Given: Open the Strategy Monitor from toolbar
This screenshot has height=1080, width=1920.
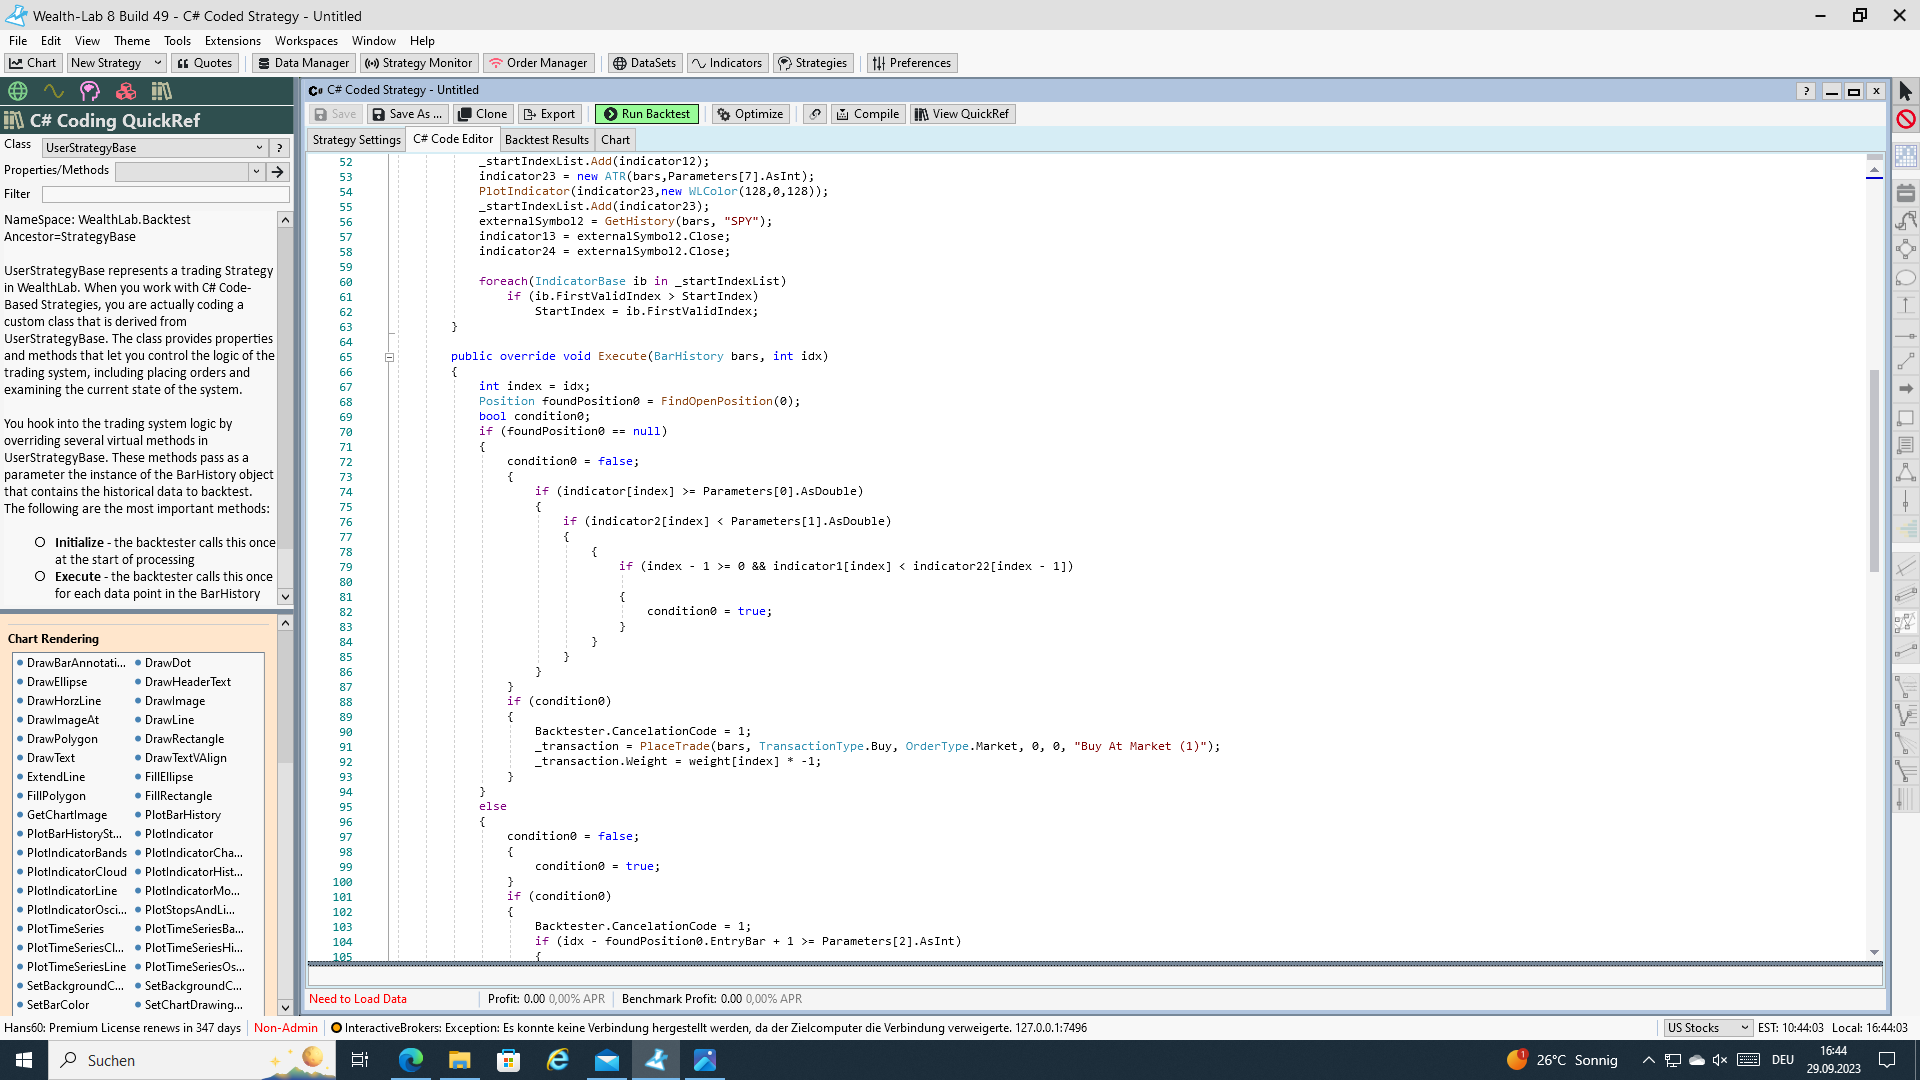Looking at the screenshot, I should [x=418, y=63].
